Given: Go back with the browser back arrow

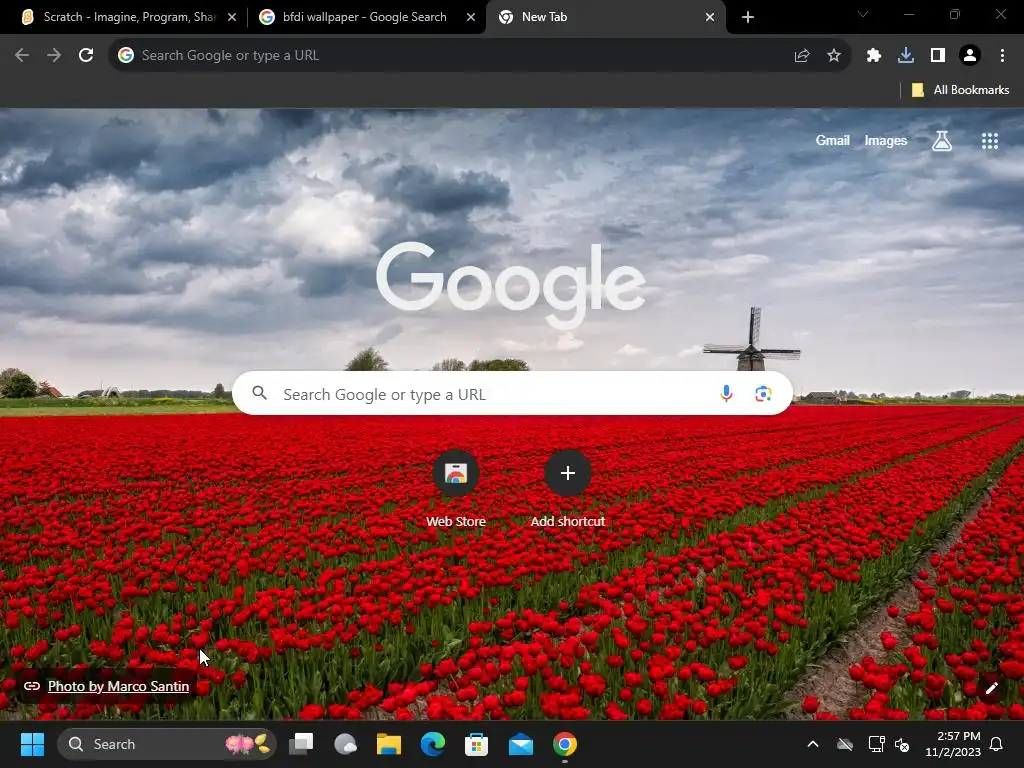Looking at the screenshot, I should pos(22,56).
